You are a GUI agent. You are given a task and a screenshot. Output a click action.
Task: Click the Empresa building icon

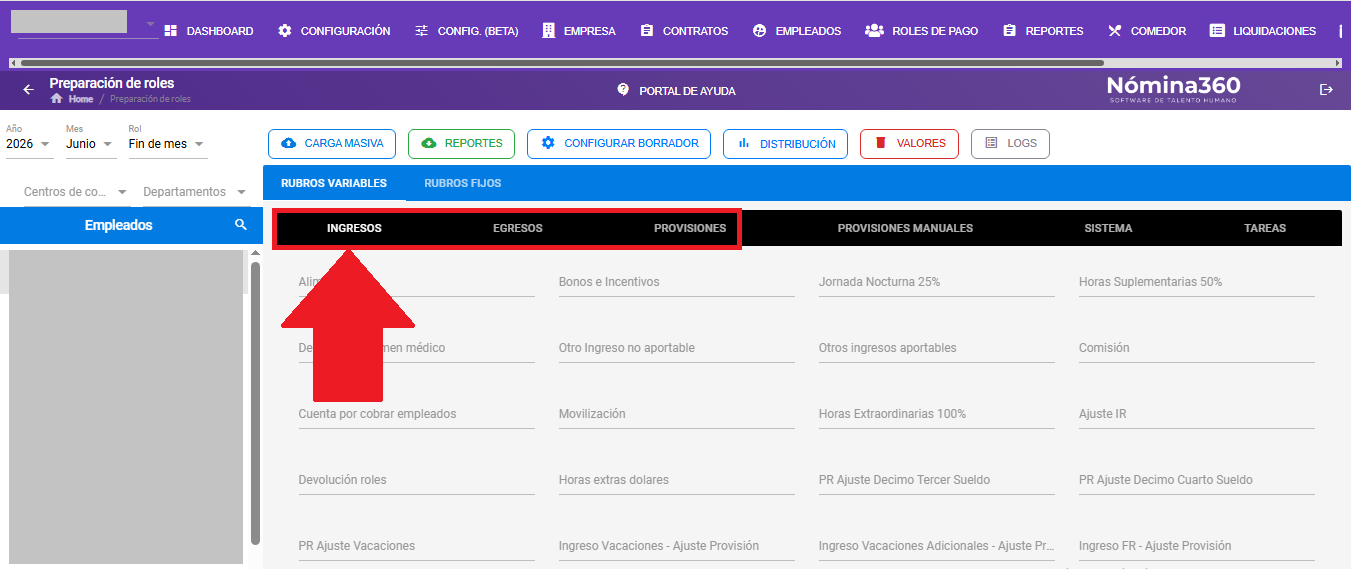tap(548, 31)
